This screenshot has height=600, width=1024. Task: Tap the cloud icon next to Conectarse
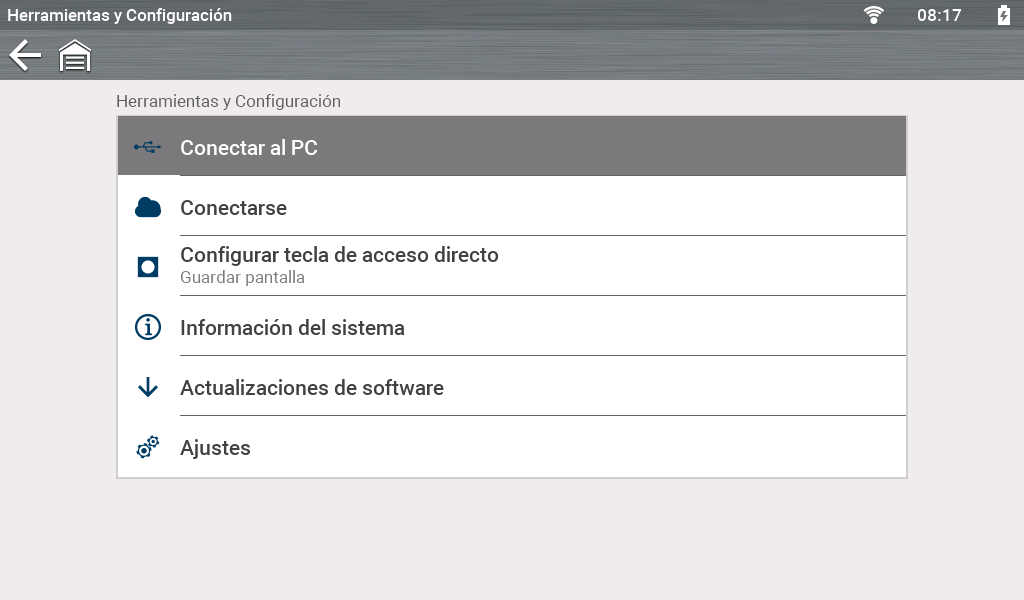pos(148,208)
